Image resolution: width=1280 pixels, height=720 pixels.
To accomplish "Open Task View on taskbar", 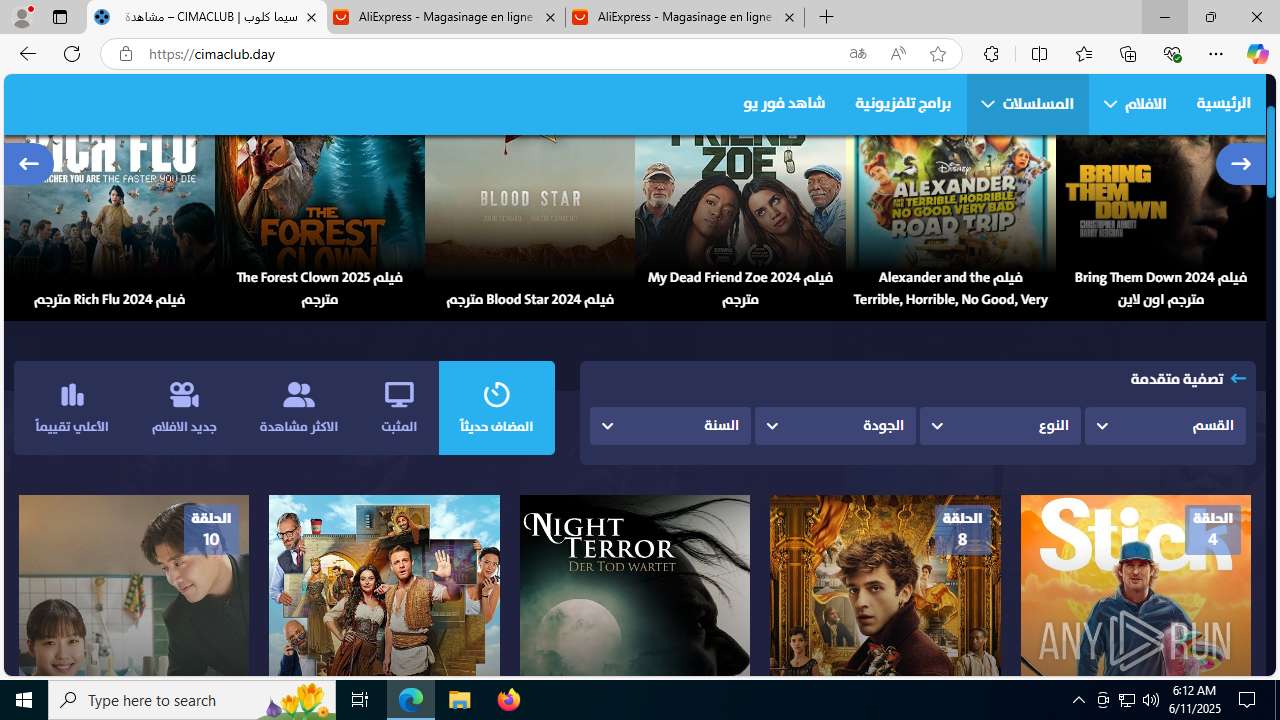I will [360, 700].
